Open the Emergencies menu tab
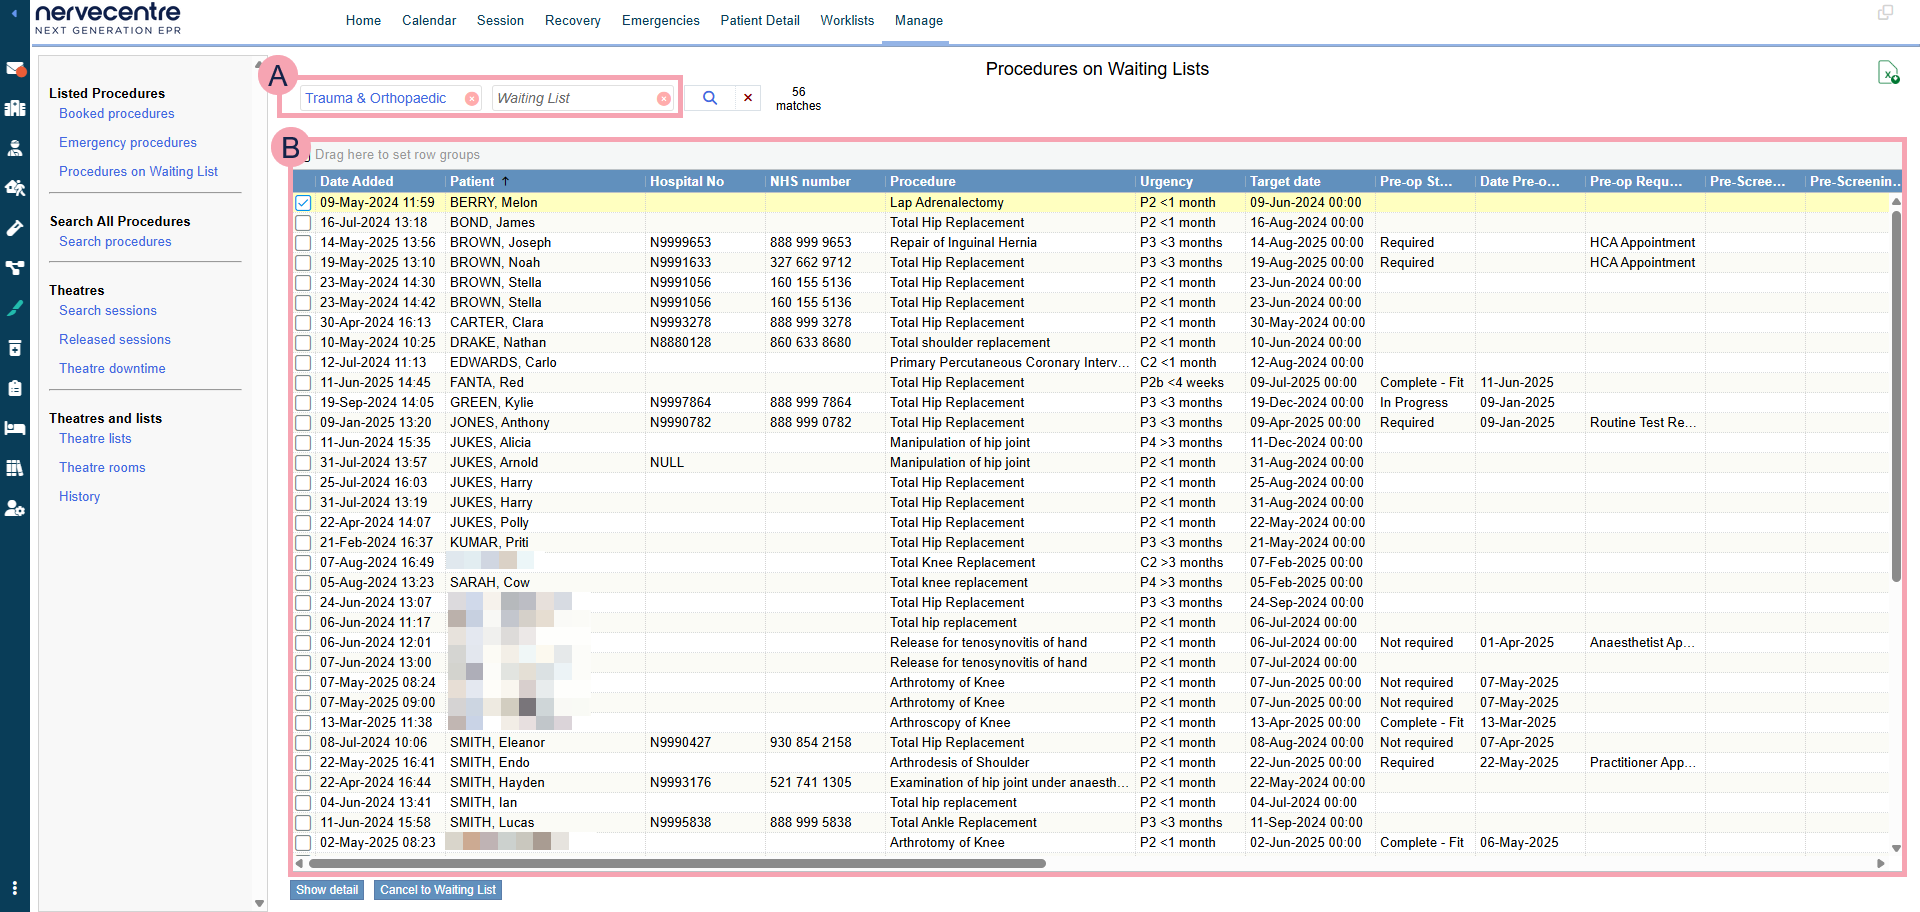1920x912 pixels. click(660, 20)
